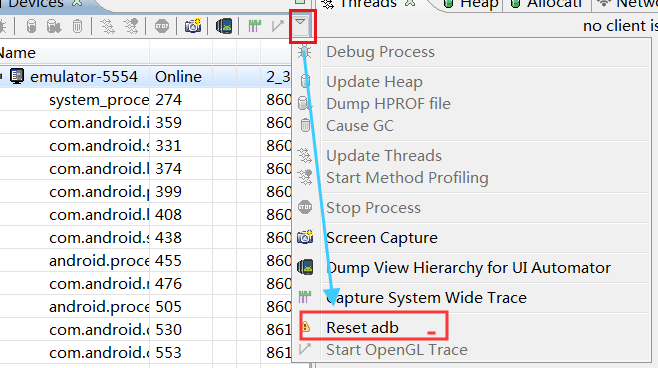Select Dump HPROF file menu entry
Viewport: 658px width, 368px height.
(471, 104)
